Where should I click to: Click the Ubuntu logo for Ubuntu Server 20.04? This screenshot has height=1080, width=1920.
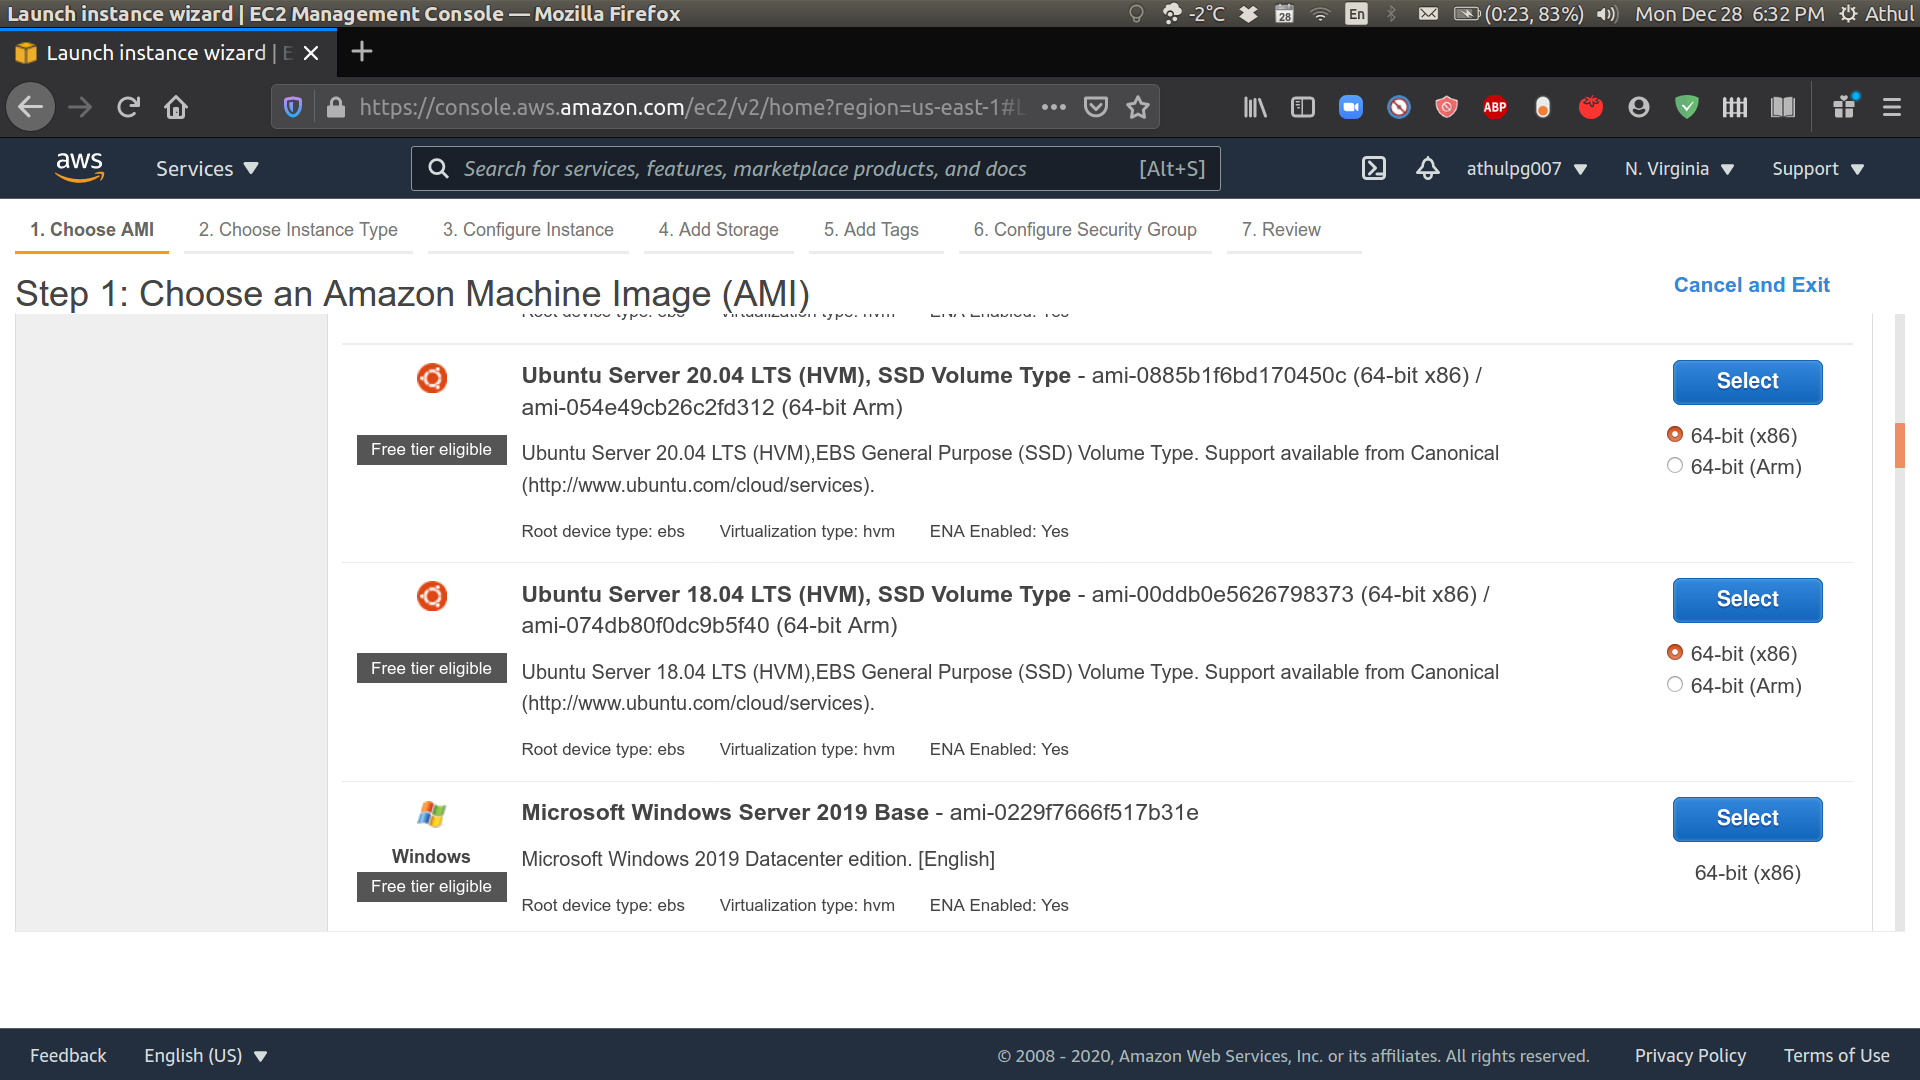click(432, 378)
